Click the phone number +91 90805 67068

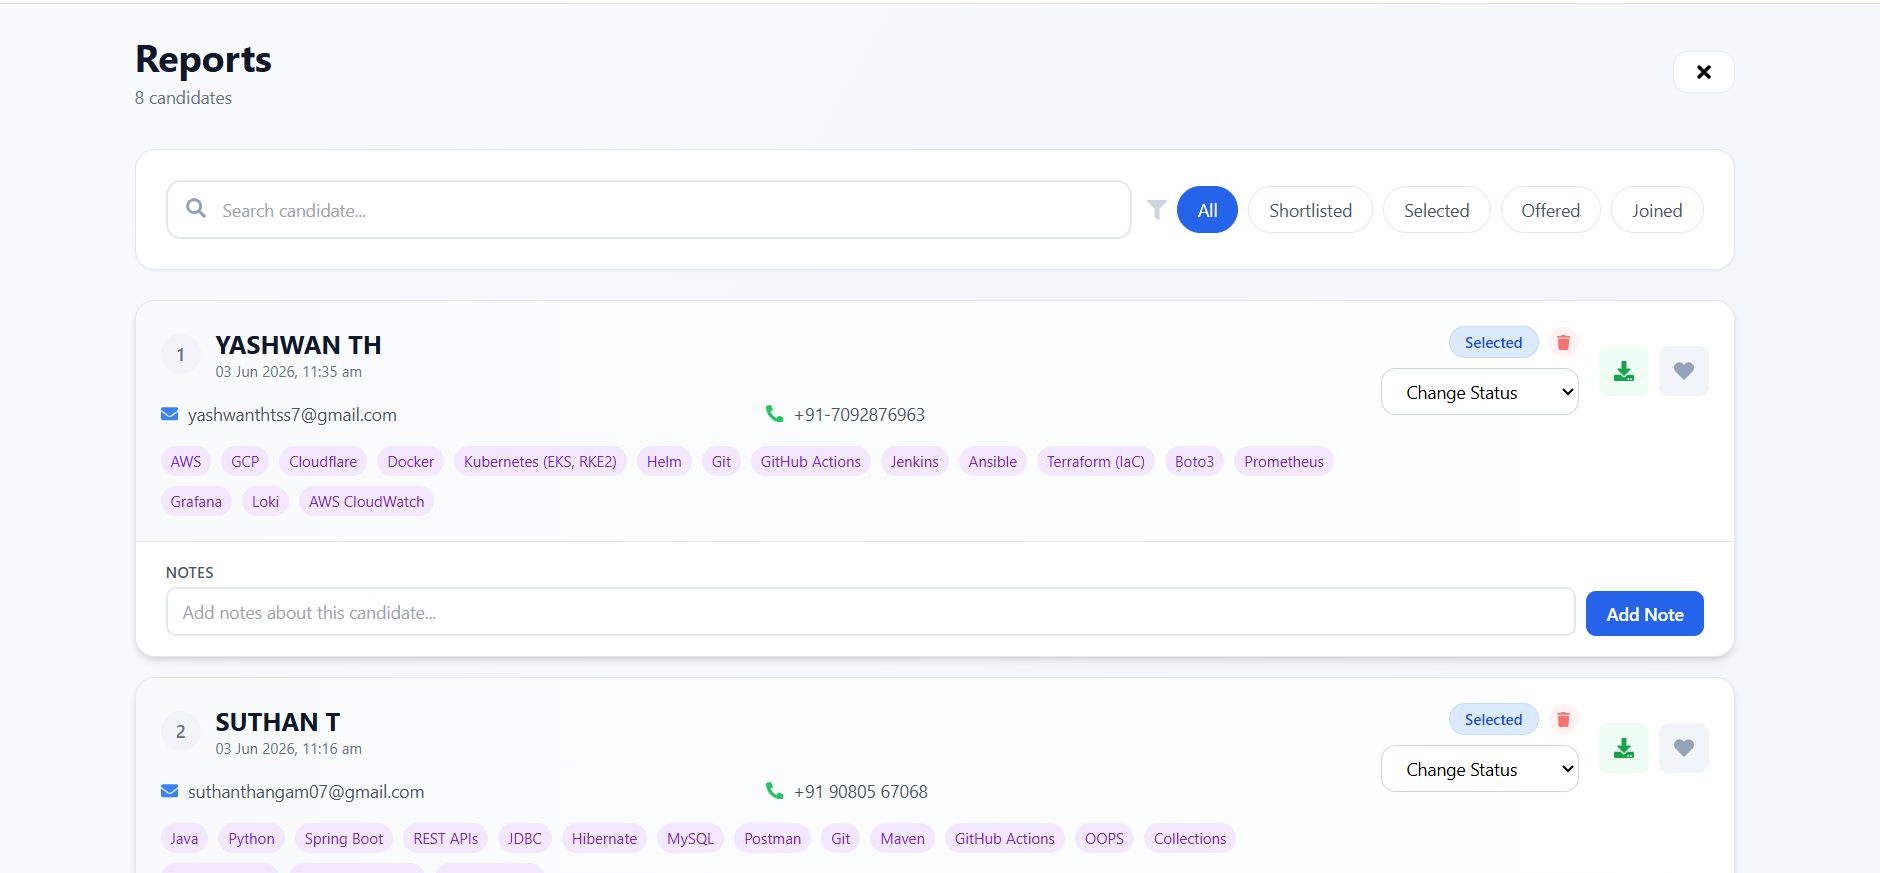coord(861,792)
